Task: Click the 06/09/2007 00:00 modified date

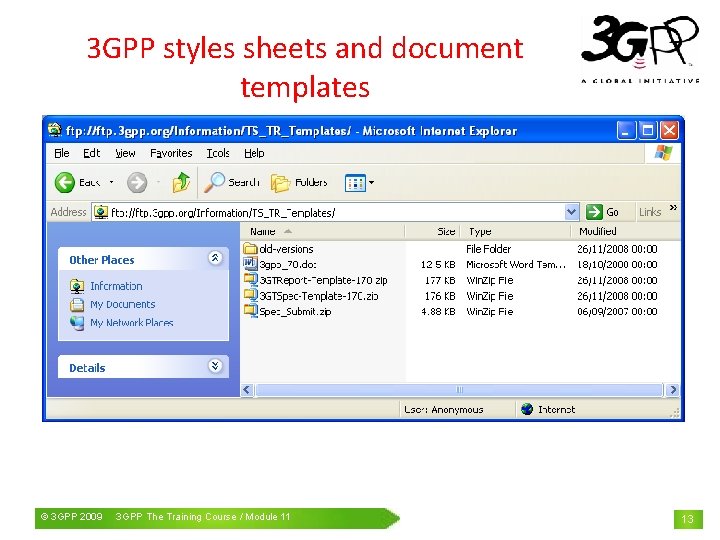Action: [x=617, y=311]
